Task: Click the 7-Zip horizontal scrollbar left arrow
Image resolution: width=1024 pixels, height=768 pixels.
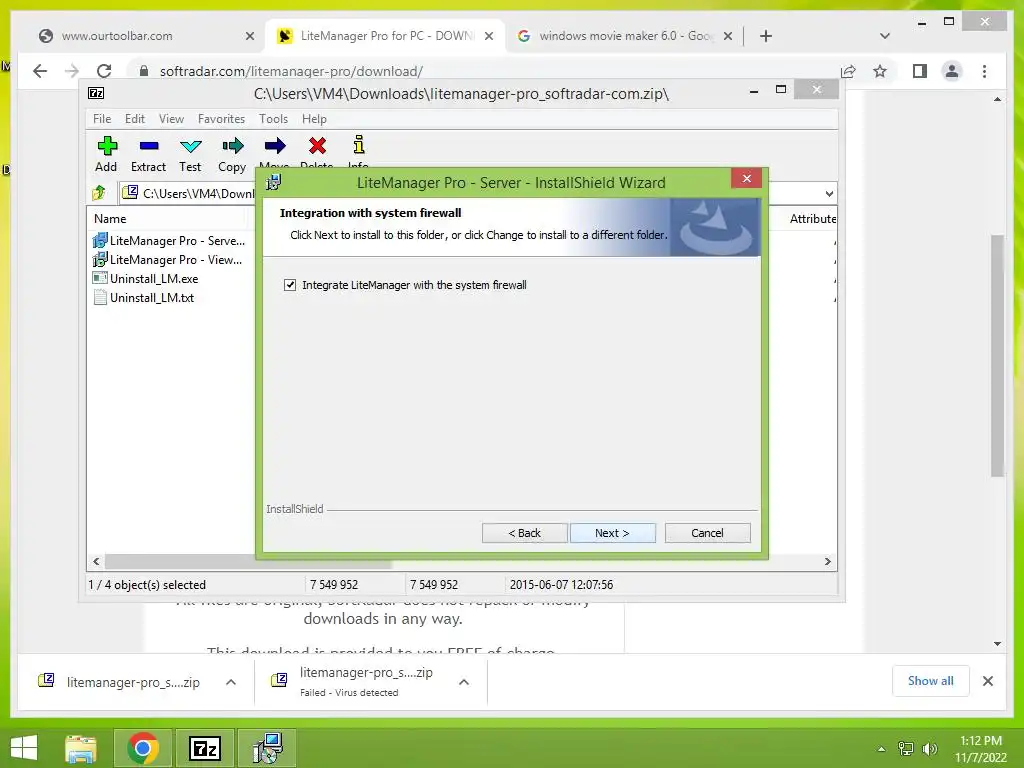Action: click(97, 561)
